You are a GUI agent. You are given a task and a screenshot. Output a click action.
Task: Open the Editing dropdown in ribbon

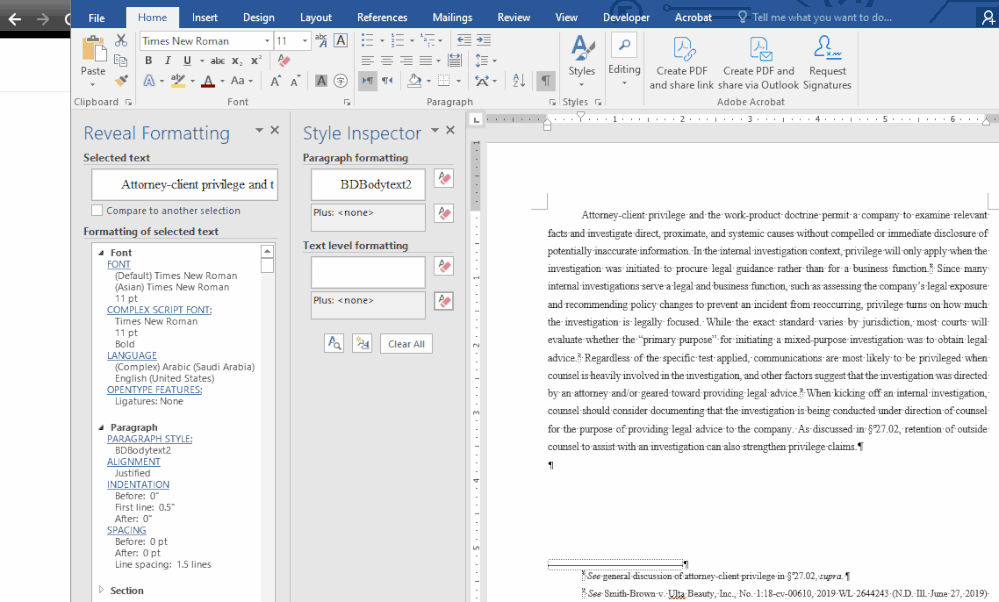(x=624, y=68)
